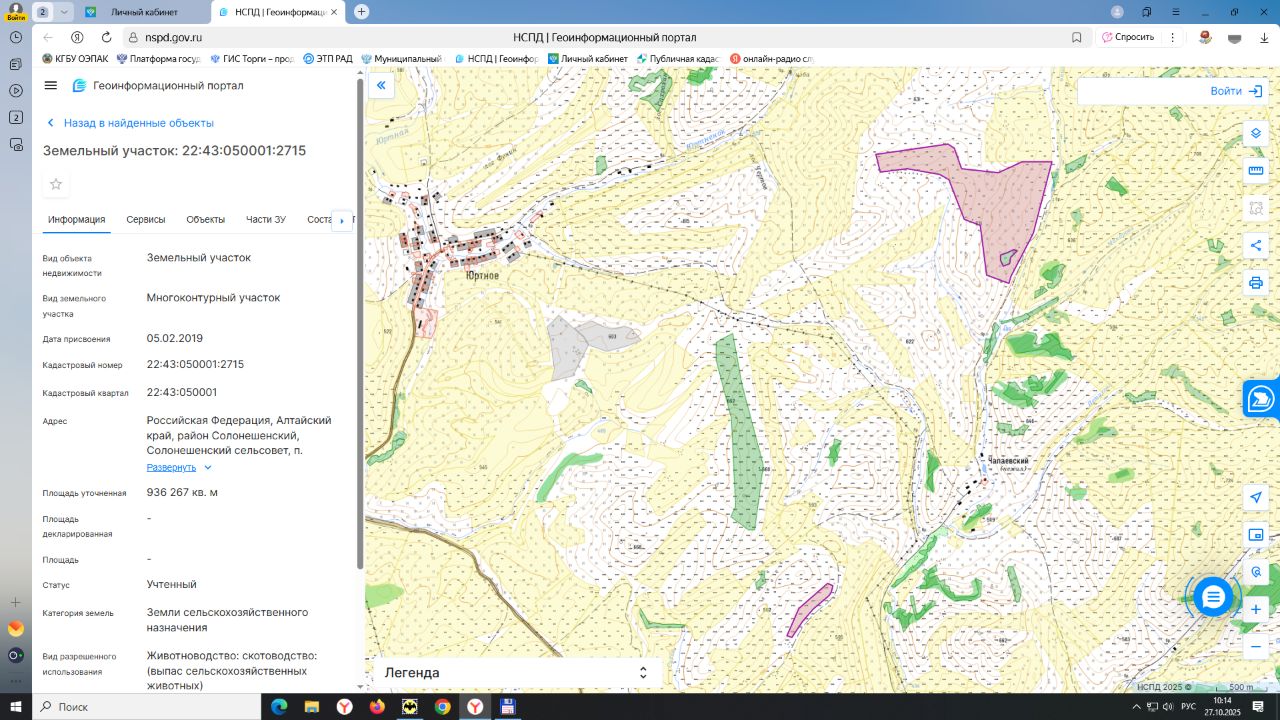Viewport: 1280px width, 720px height.
Task: Open the ЭТП РАД bookmark
Action: click(x=328, y=59)
